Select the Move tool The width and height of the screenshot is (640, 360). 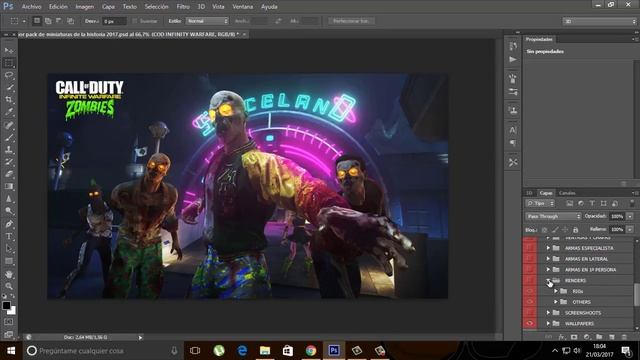(x=9, y=51)
